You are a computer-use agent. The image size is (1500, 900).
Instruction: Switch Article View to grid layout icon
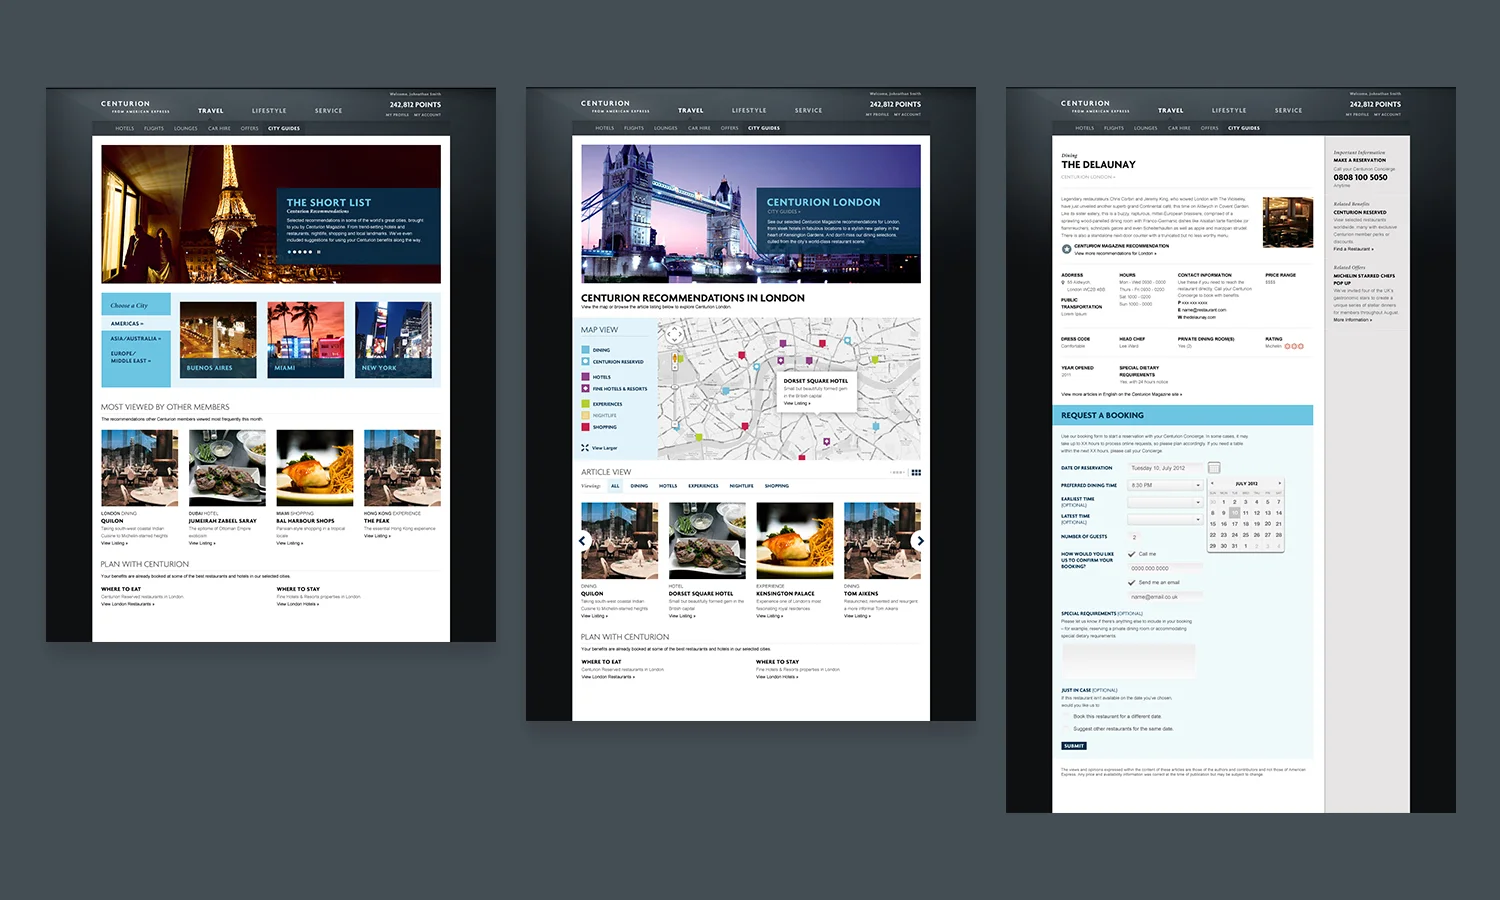pos(916,473)
